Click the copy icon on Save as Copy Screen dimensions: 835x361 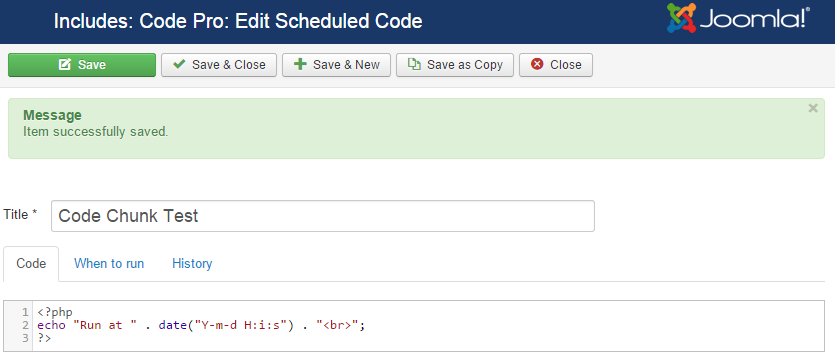tap(414, 64)
